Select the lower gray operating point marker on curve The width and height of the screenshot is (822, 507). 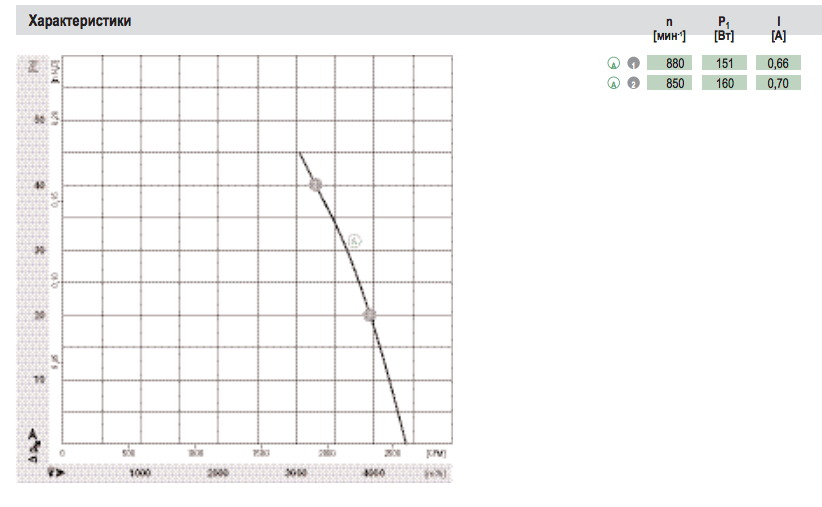pos(370,315)
